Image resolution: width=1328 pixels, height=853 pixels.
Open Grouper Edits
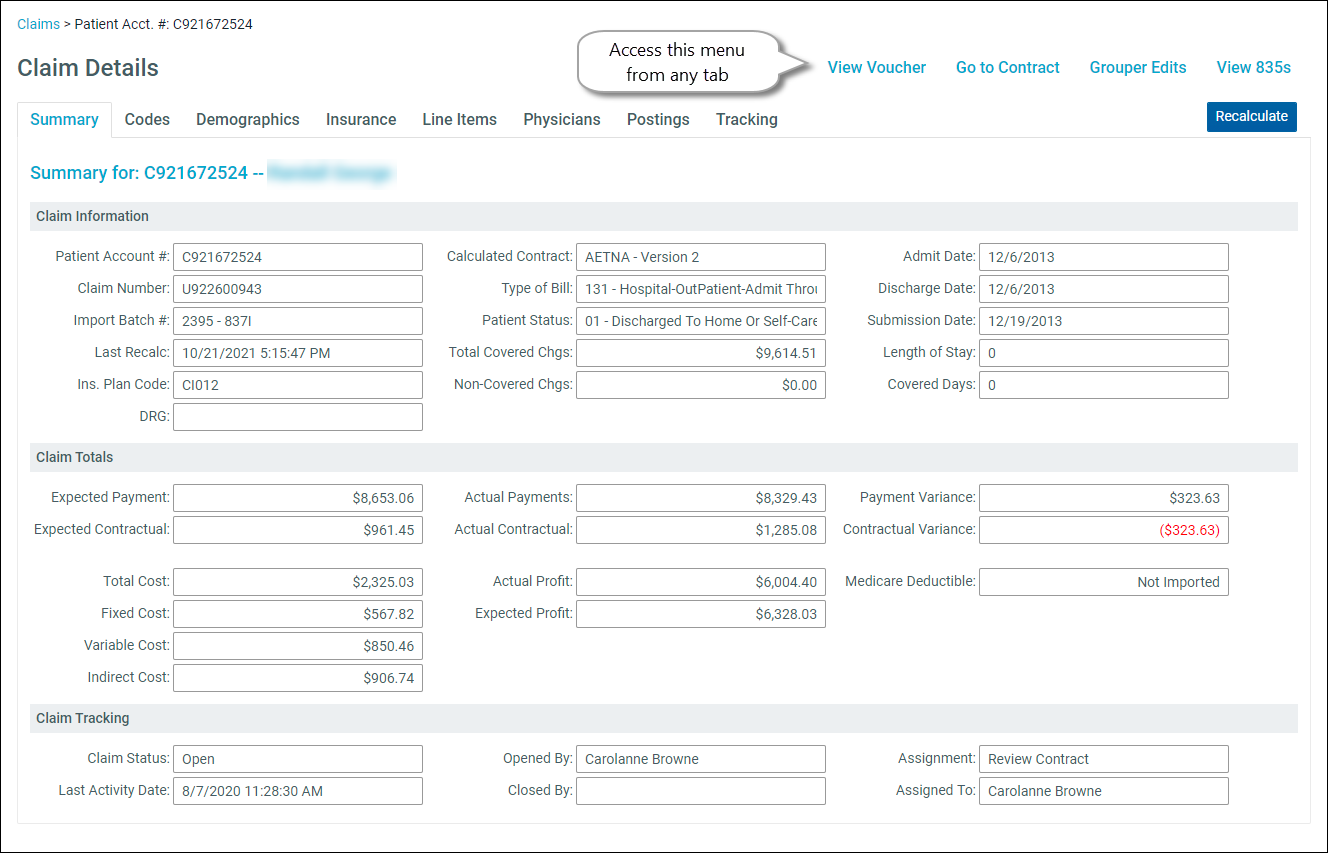click(1137, 67)
